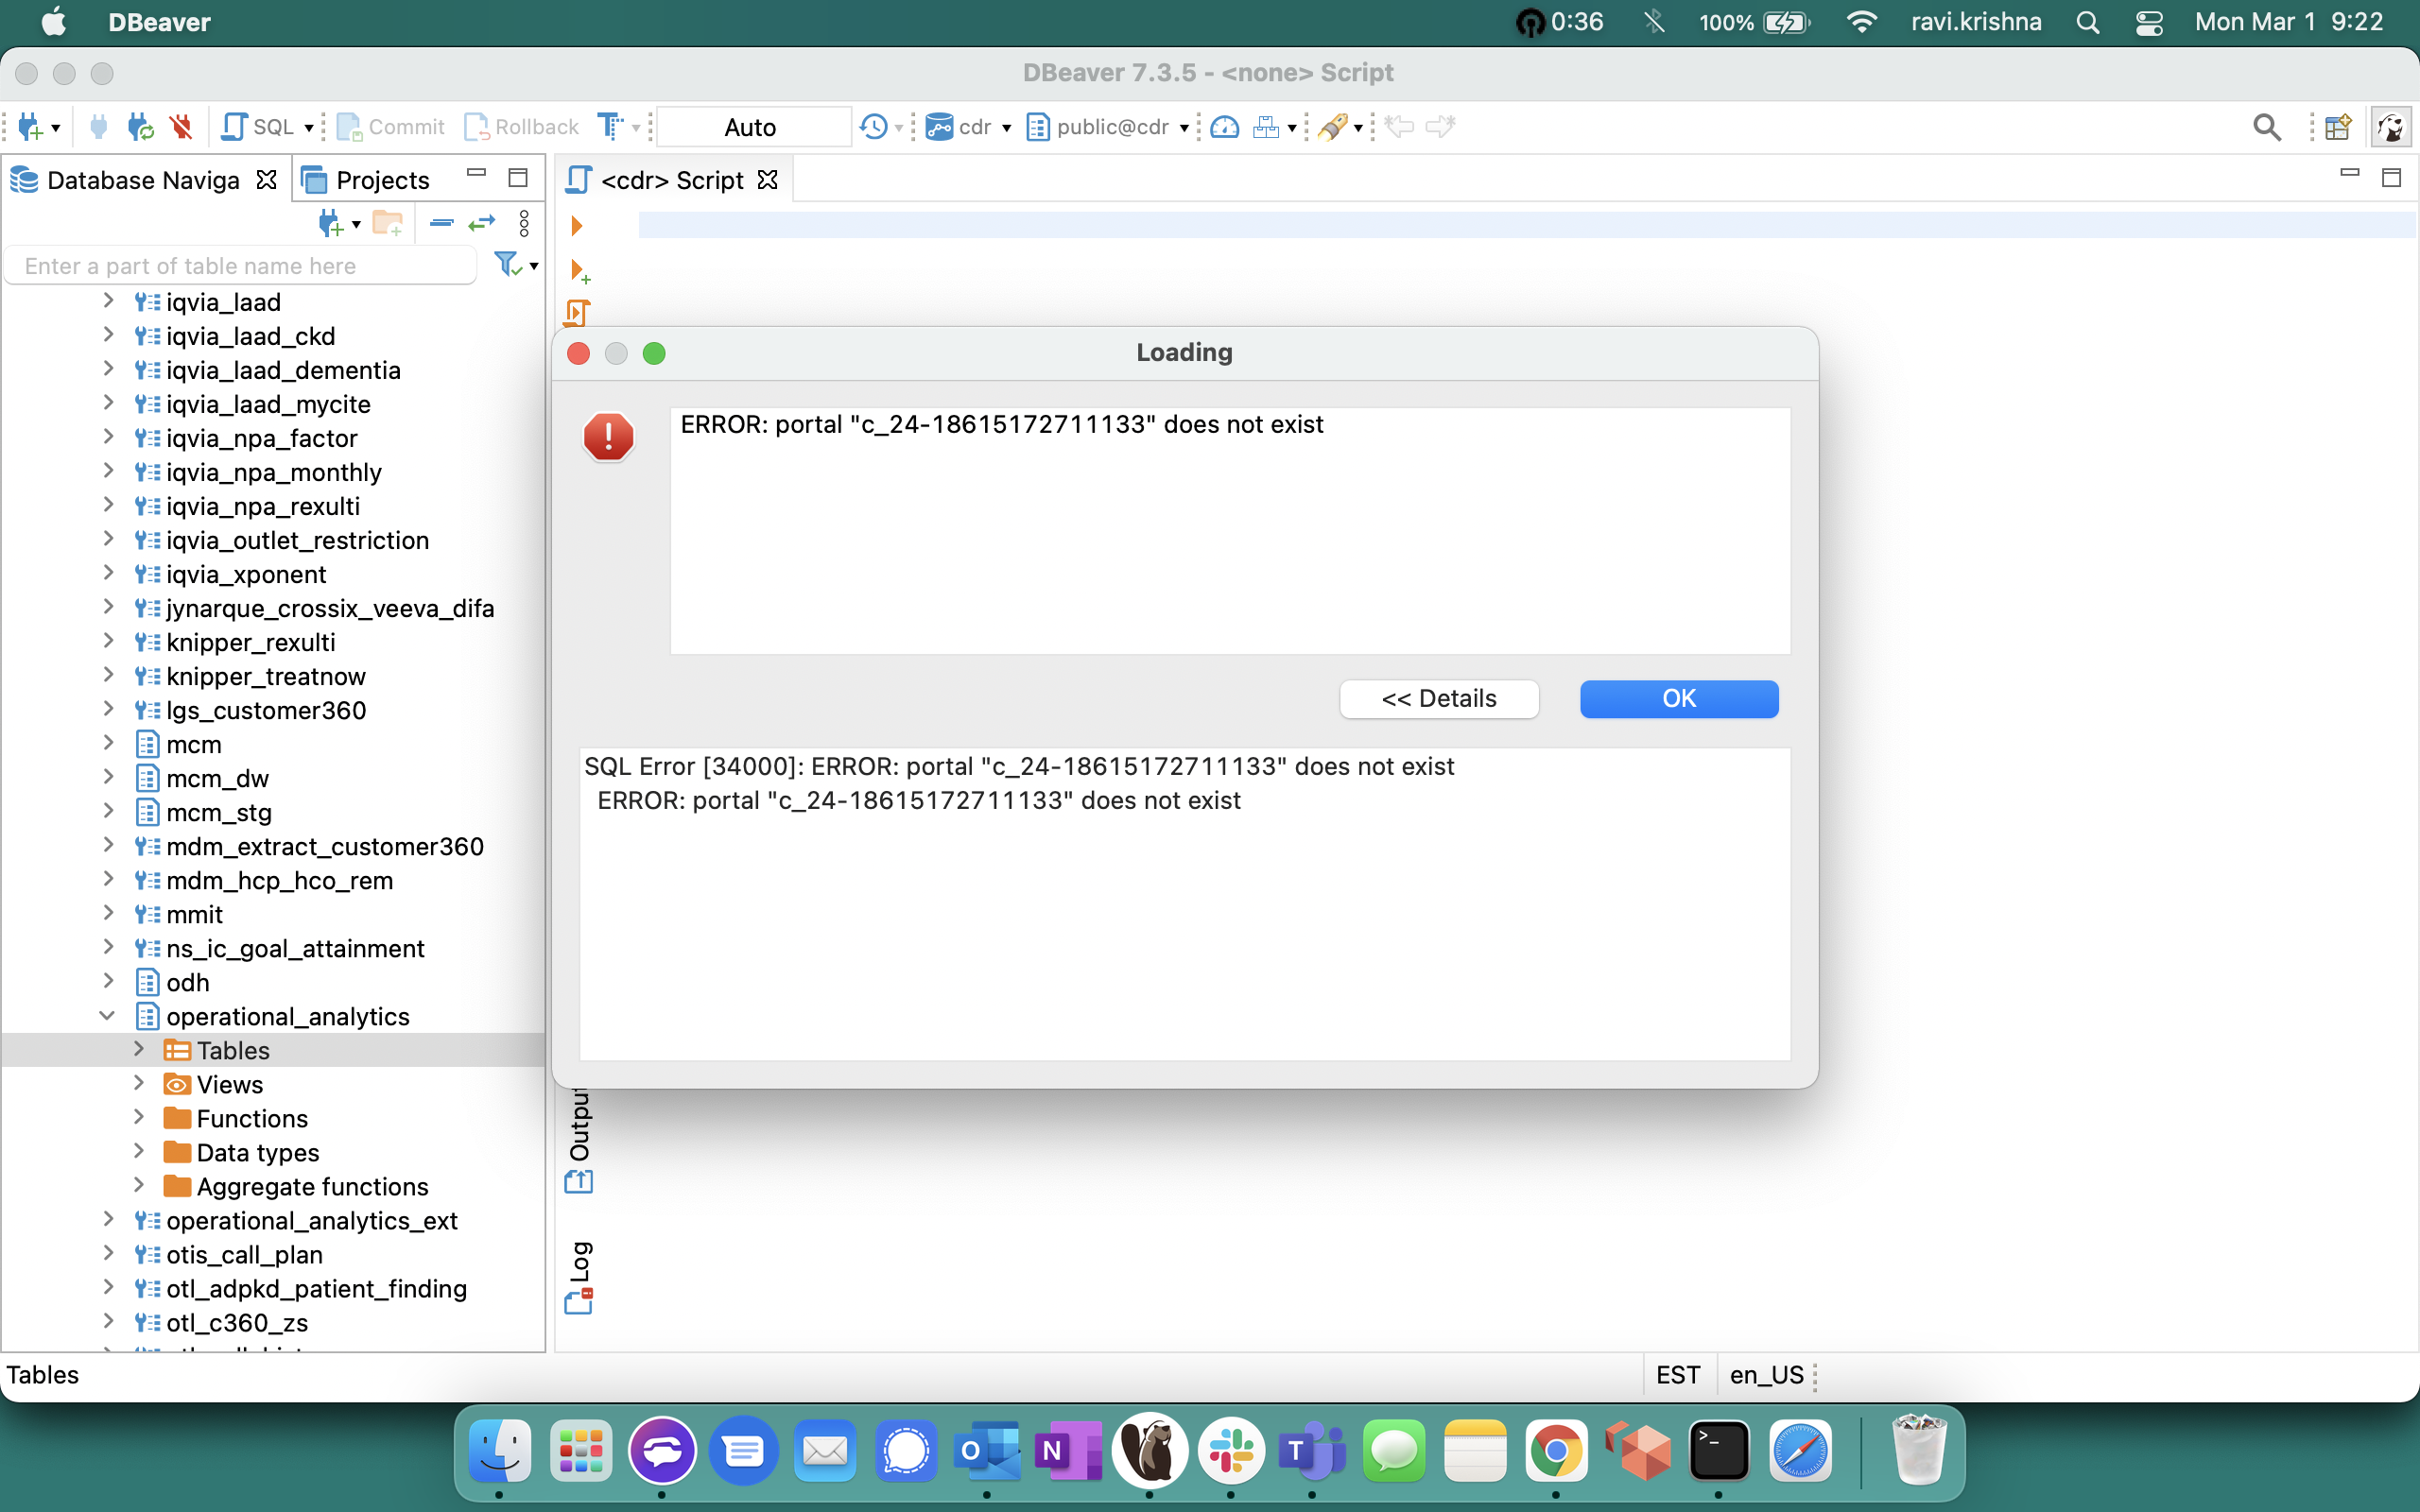The height and width of the screenshot is (1512, 2420).
Task: Click the dashboard gauge icon in toolbar
Action: click(1224, 127)
